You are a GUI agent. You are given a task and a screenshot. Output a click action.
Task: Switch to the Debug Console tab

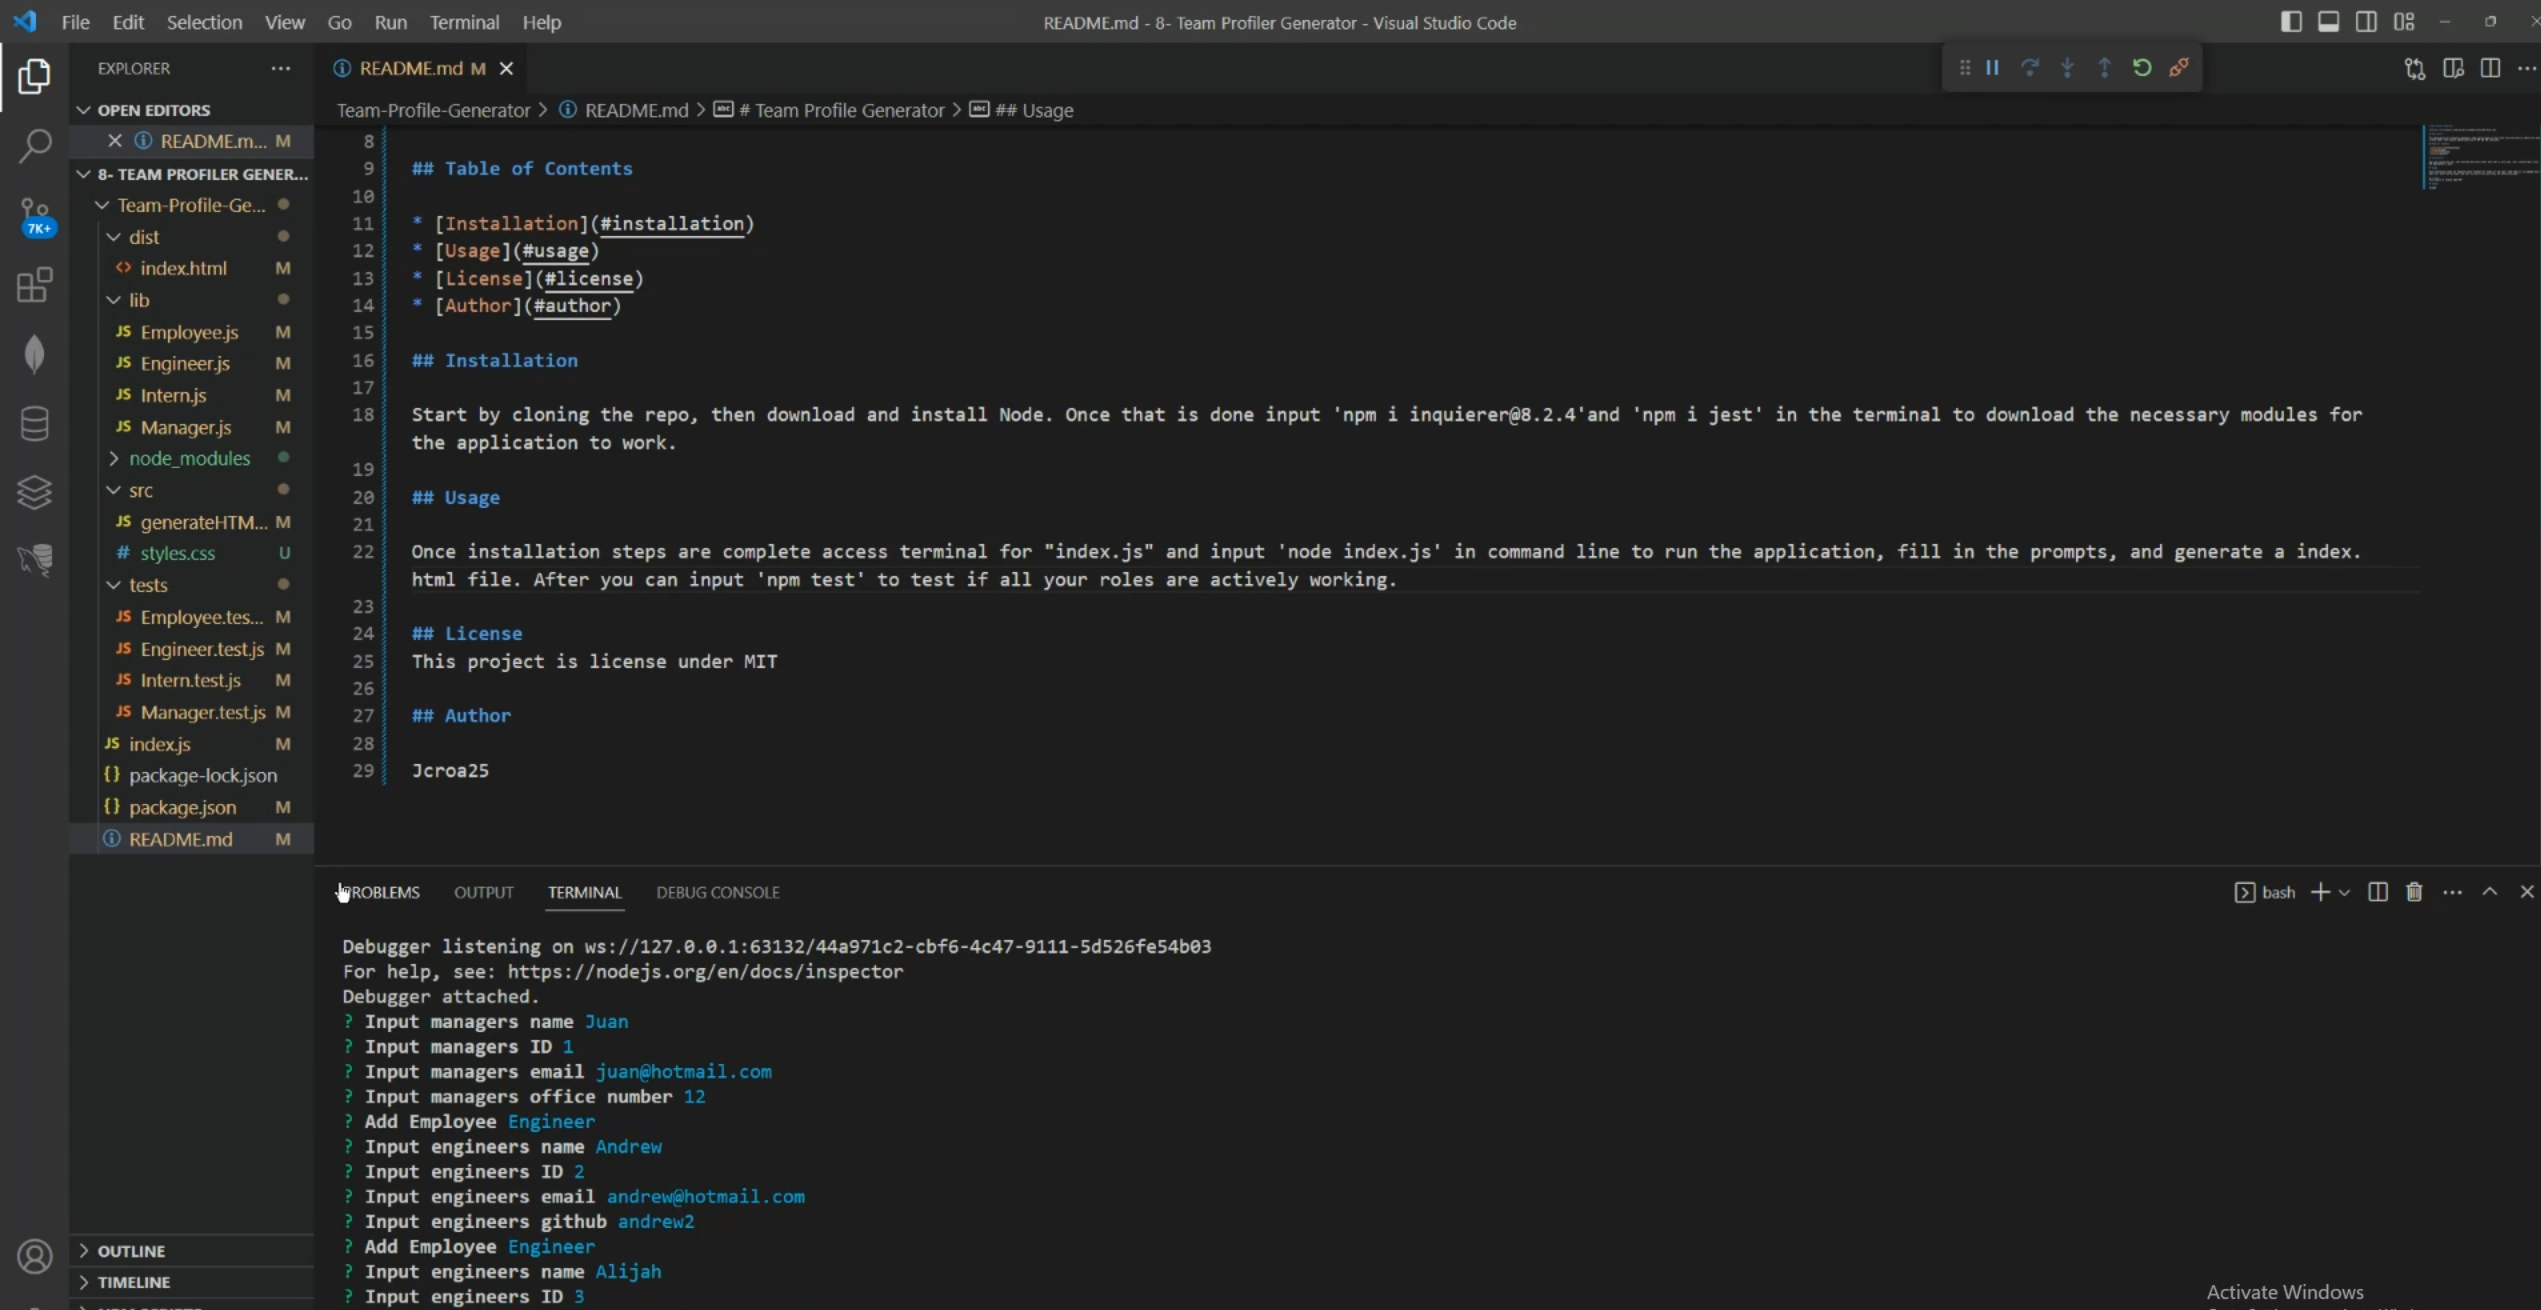(717, 892)
